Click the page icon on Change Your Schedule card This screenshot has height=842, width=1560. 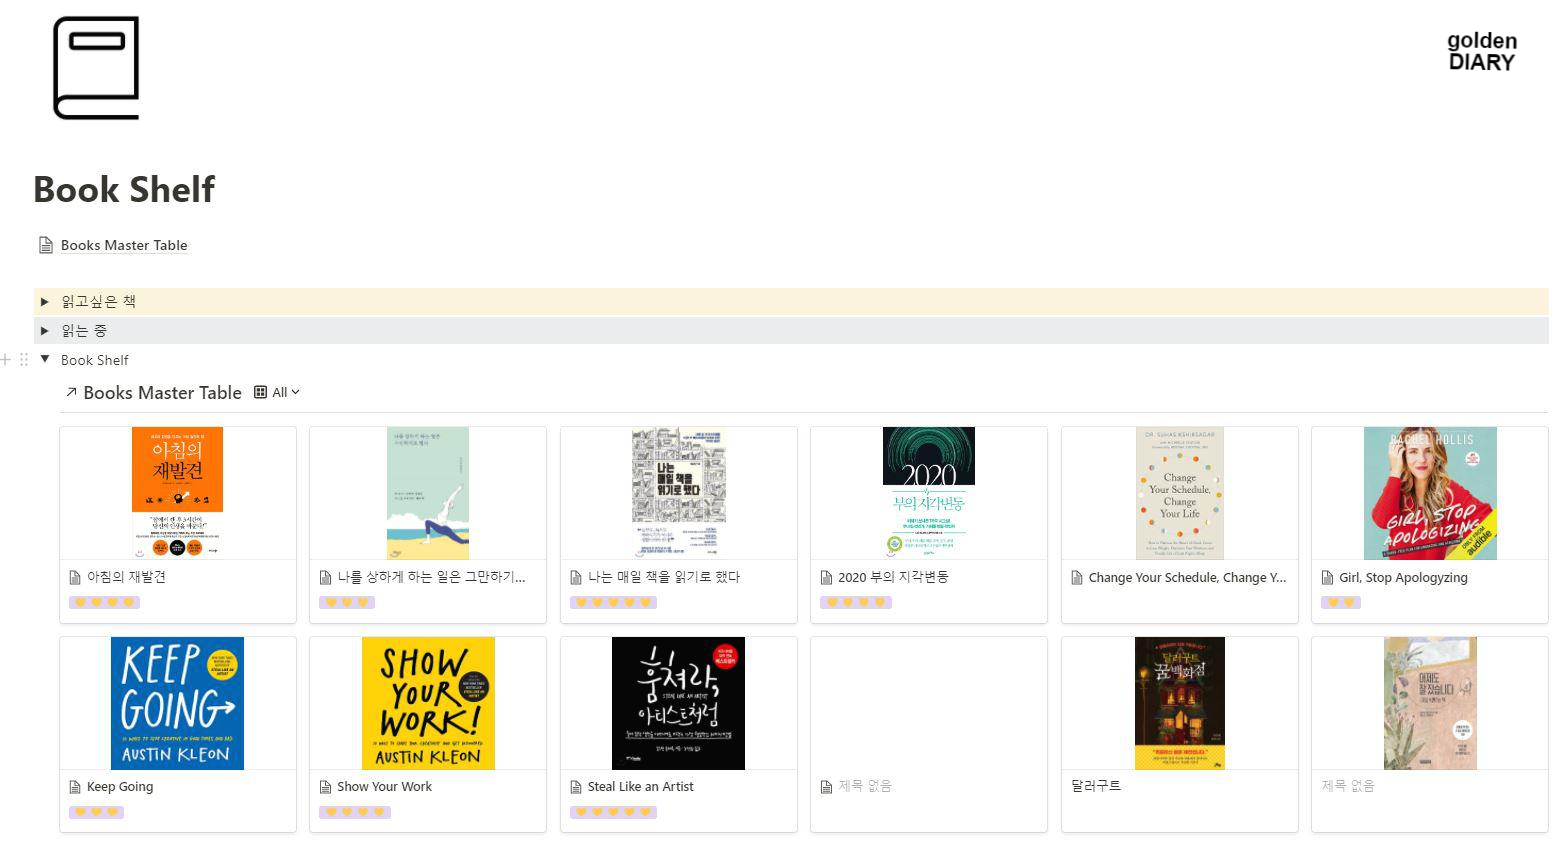coord(1077,577)
